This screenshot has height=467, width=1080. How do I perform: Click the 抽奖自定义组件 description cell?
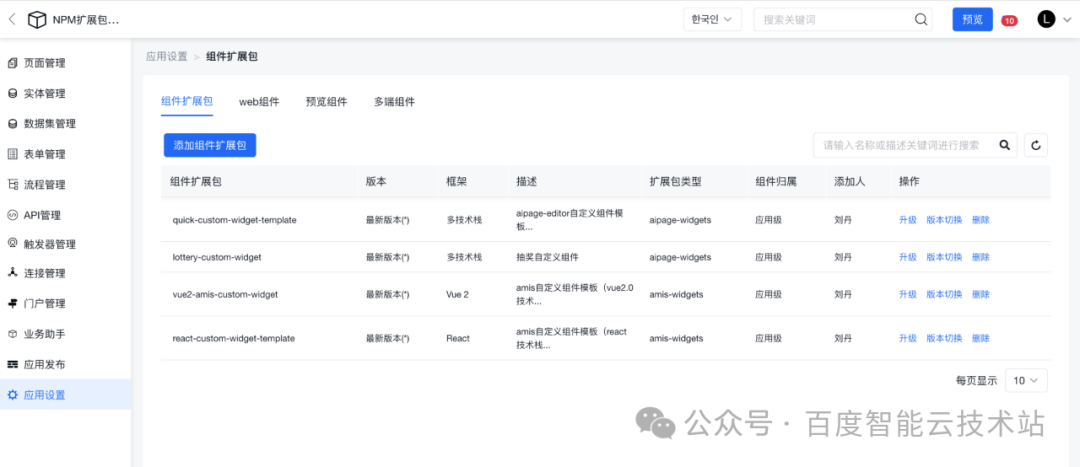click(x=547, y=257)
